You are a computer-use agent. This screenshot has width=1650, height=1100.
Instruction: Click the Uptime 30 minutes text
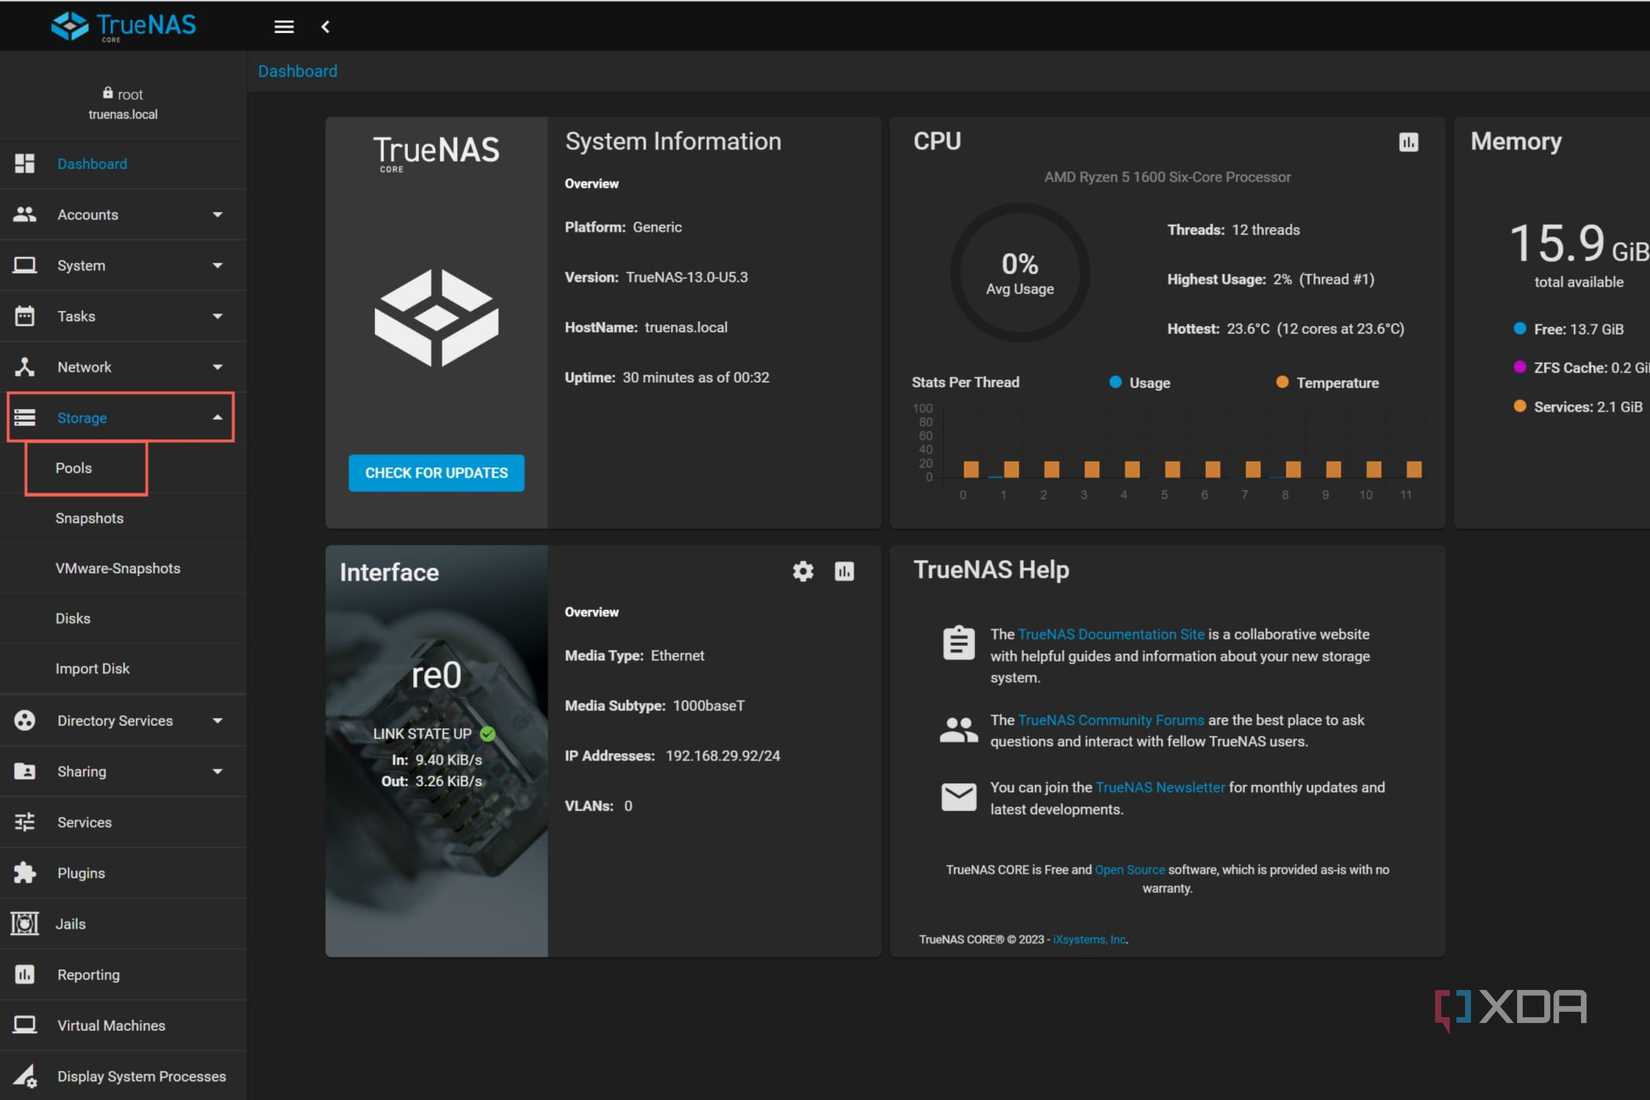(x=667, y=377)
